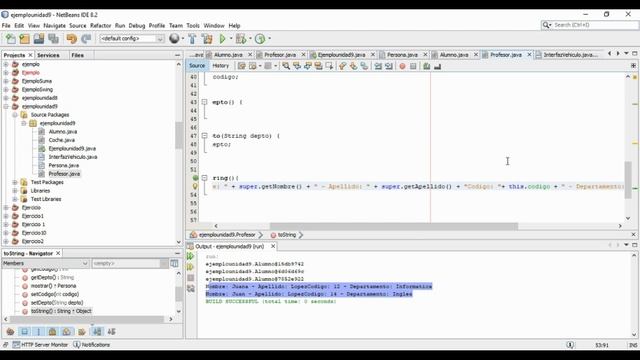Switch to the Files tab
The height and width of the screenshot is (360, 640).
[78, 55]
